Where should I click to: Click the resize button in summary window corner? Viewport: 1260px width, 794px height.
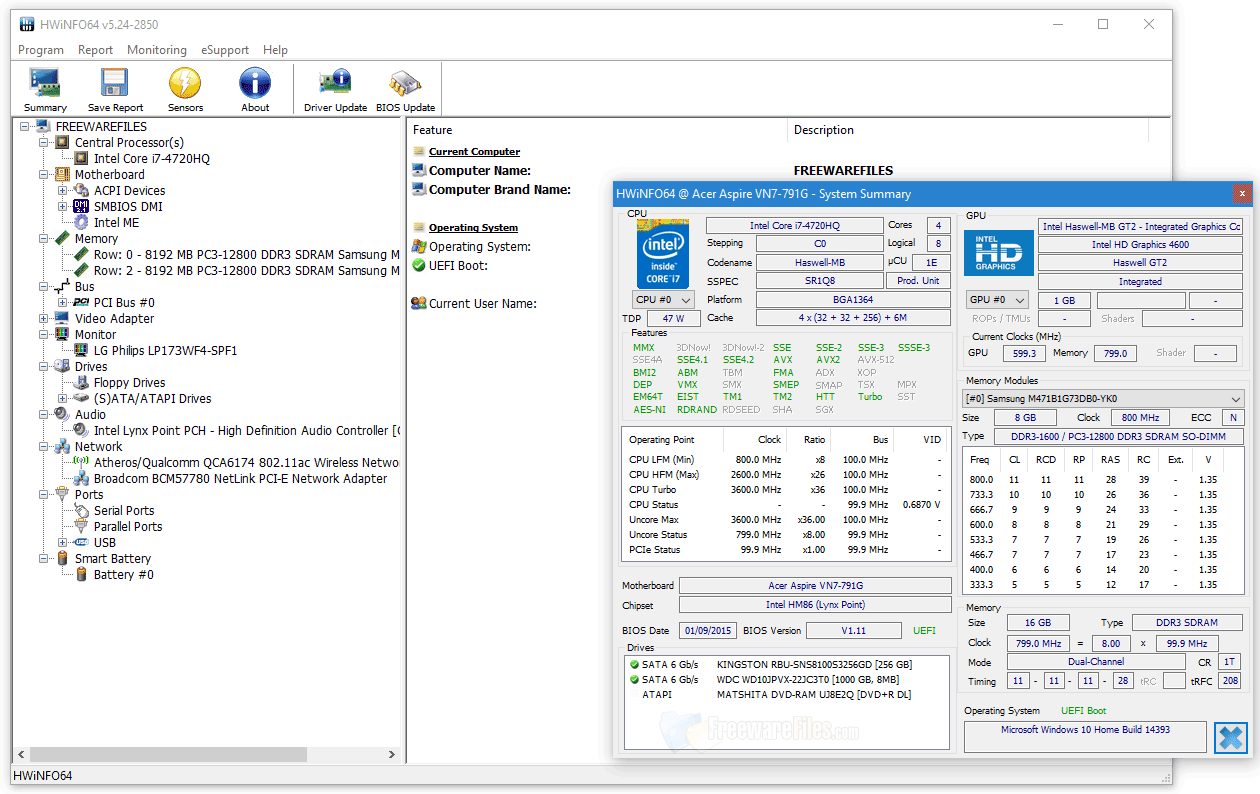coord(1231,738)
